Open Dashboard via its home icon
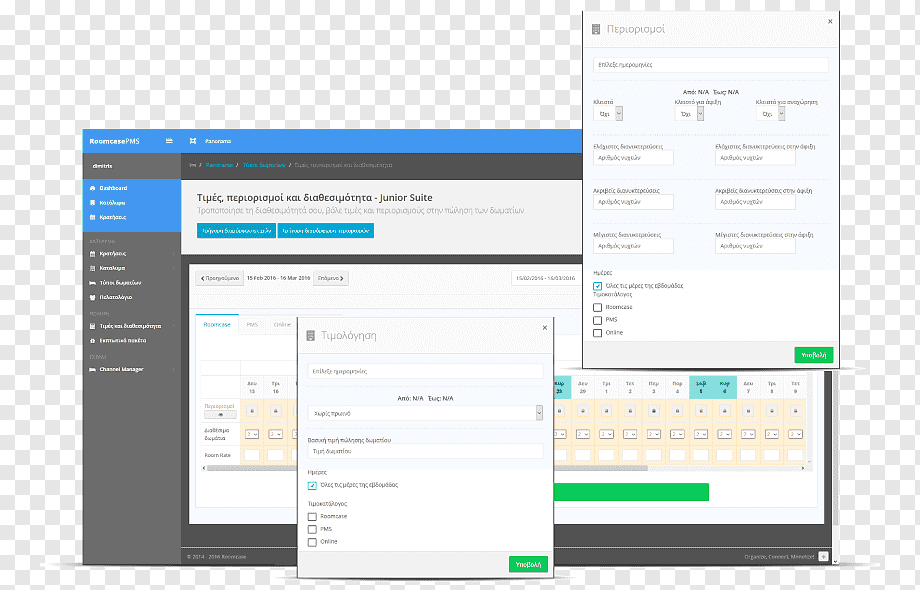 (x=92, y=188)
